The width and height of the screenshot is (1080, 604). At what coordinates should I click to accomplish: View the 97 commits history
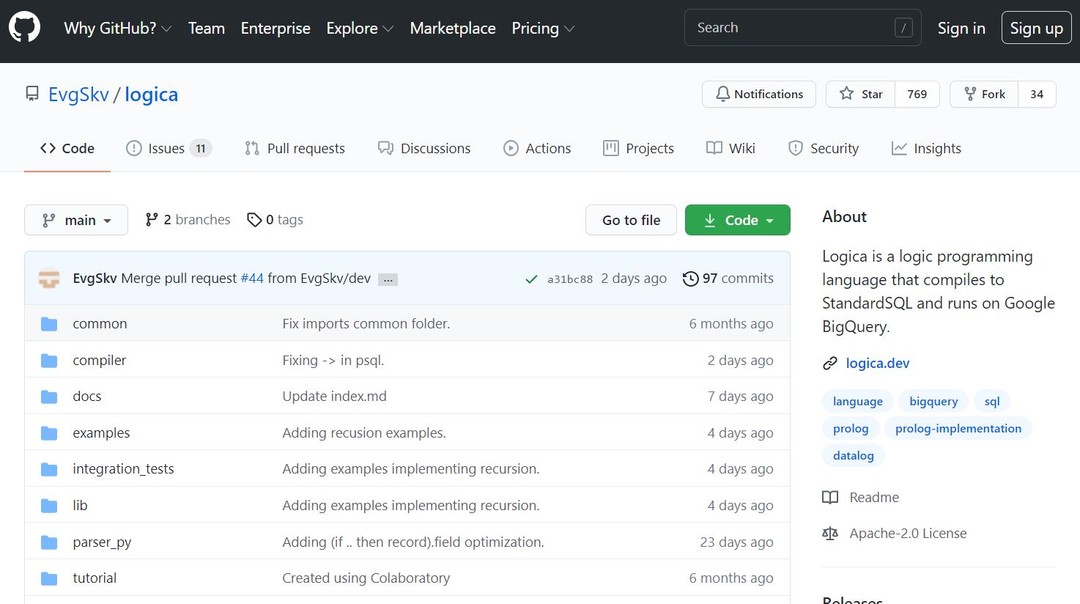coord(728,278)
